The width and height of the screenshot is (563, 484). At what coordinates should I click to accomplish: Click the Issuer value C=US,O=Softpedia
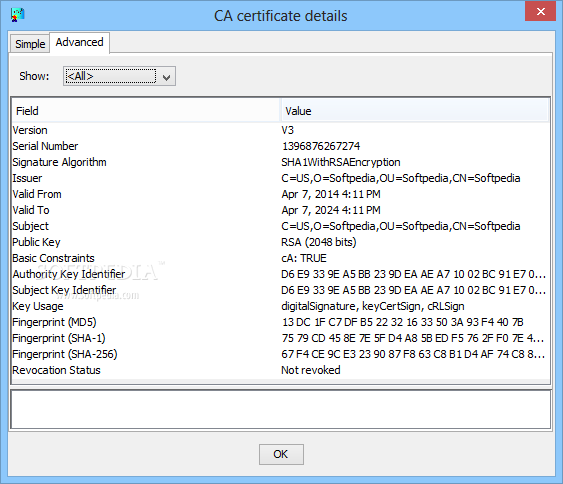[401, 178]
